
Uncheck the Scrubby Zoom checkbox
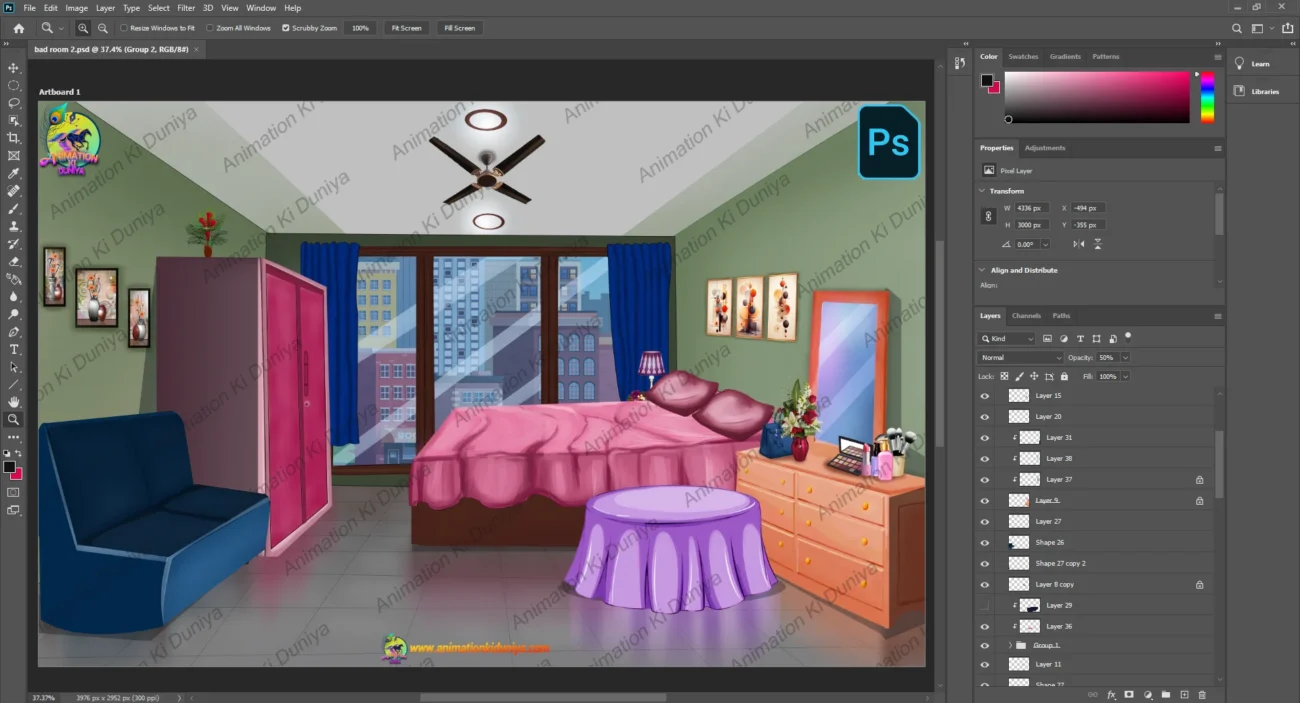286,28
